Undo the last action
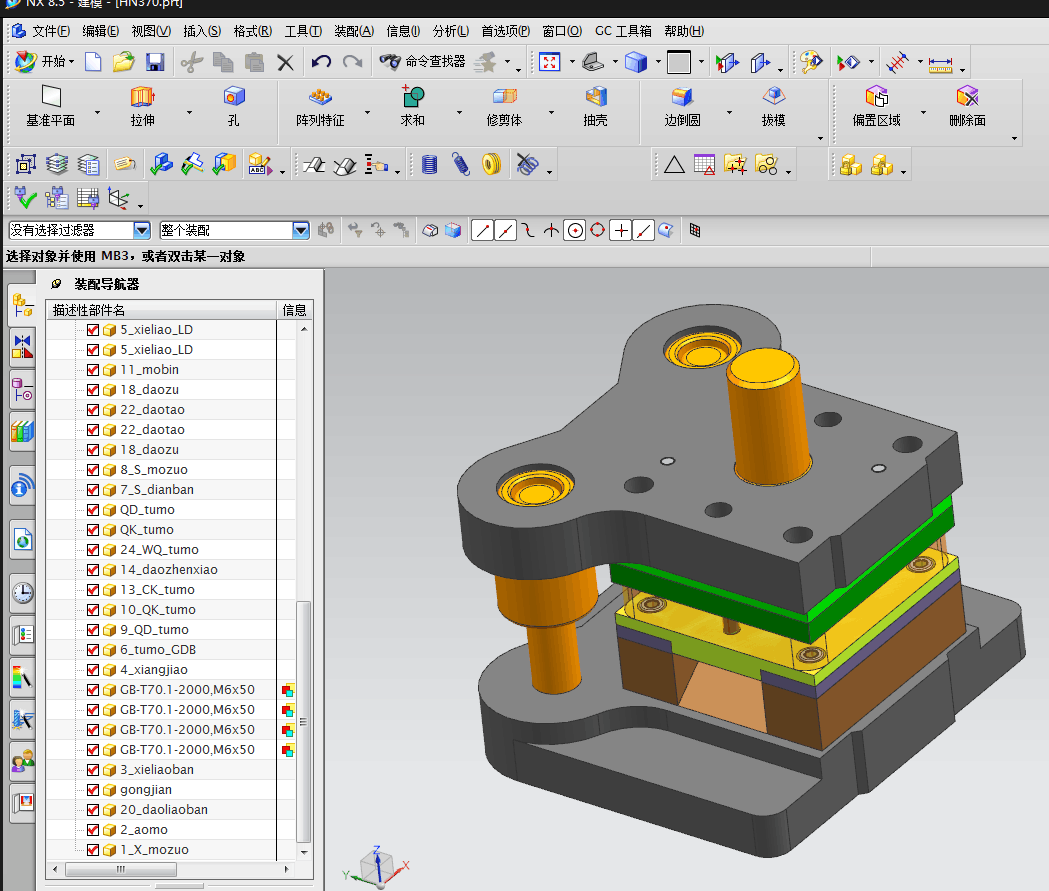The width and height of the screenshot is (1049, 891). 321,62
